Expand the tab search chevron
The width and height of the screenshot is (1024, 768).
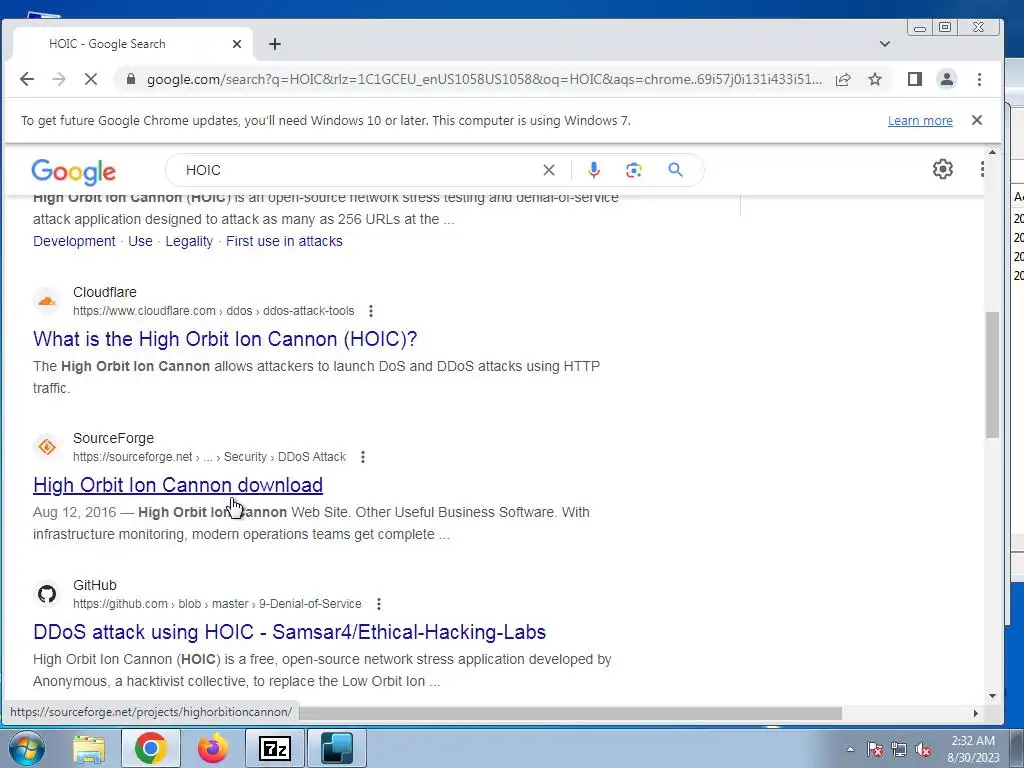point(885,44)
